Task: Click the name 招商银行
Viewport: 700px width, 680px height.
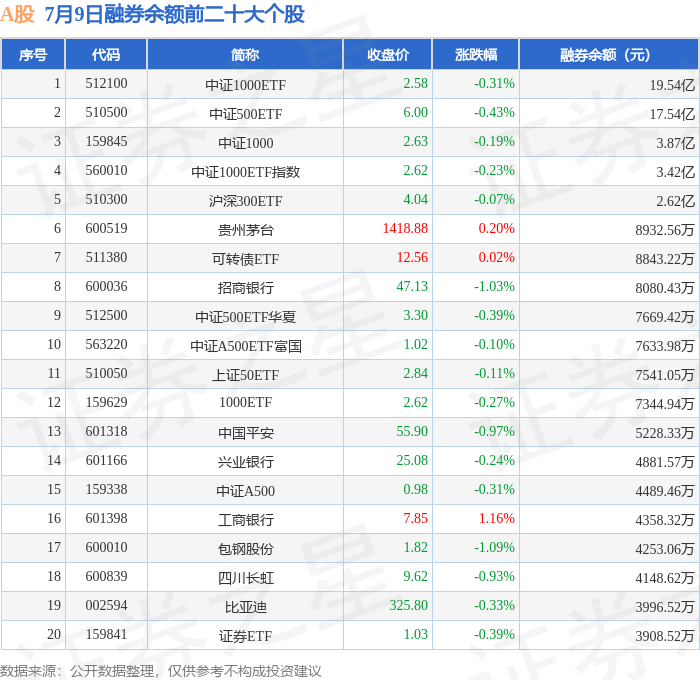Action: click(246, 288)
